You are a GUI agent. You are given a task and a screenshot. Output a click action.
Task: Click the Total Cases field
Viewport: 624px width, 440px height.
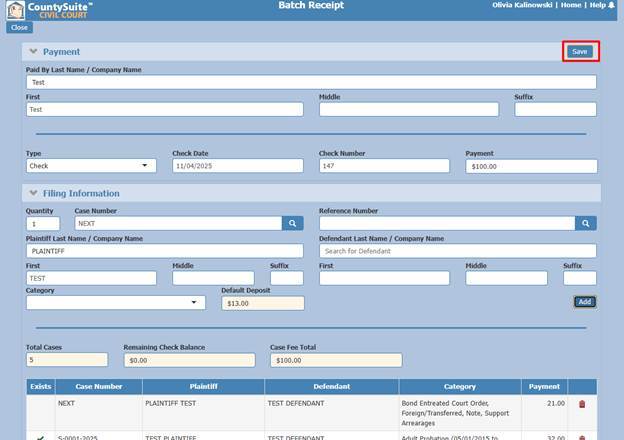67,360
